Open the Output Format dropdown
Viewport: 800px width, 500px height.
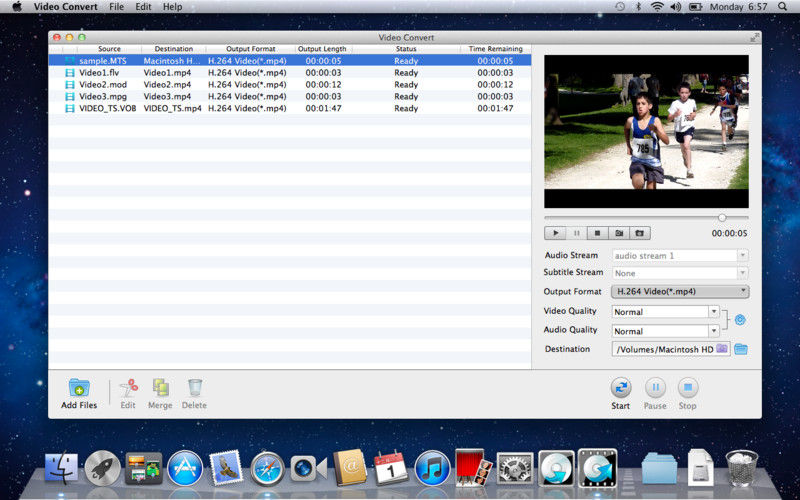(680, 292)
